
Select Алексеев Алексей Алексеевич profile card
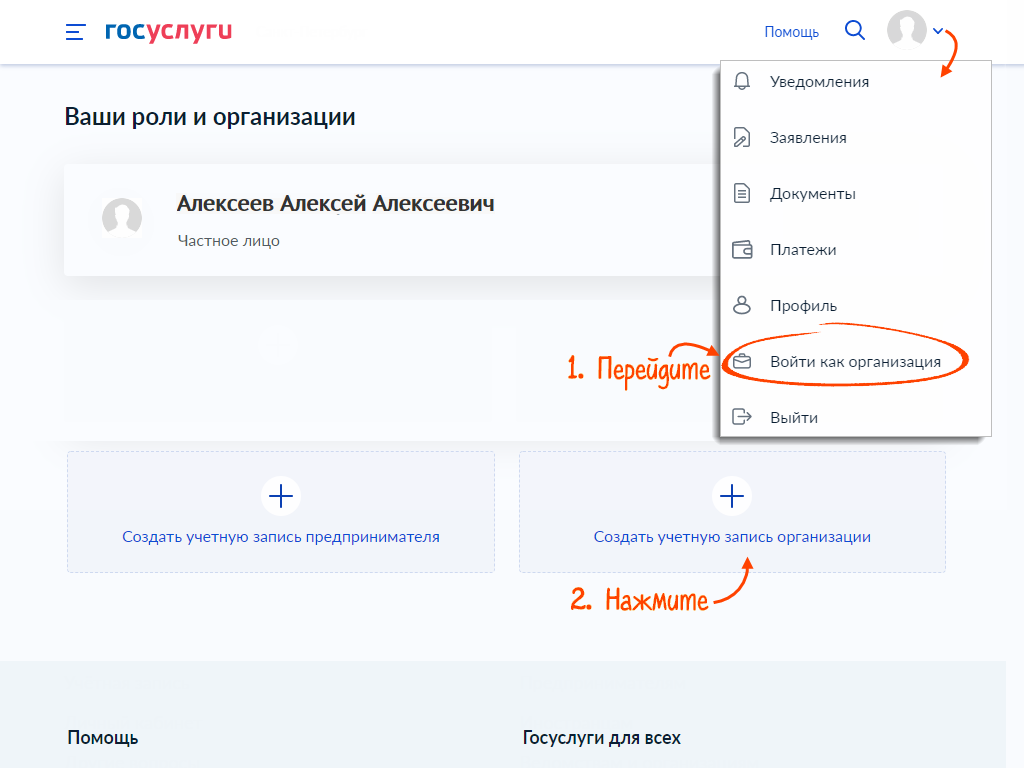392,220
